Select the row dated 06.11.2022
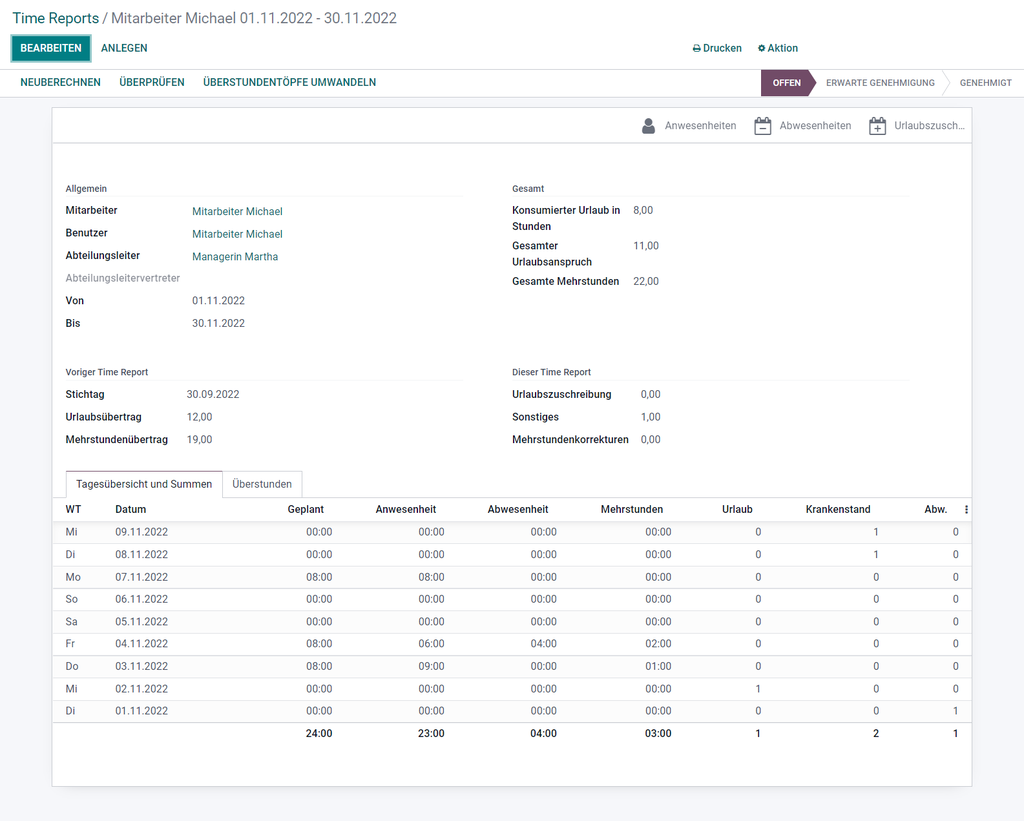The height and width of the screenshot is (821, 1024). 512,599
